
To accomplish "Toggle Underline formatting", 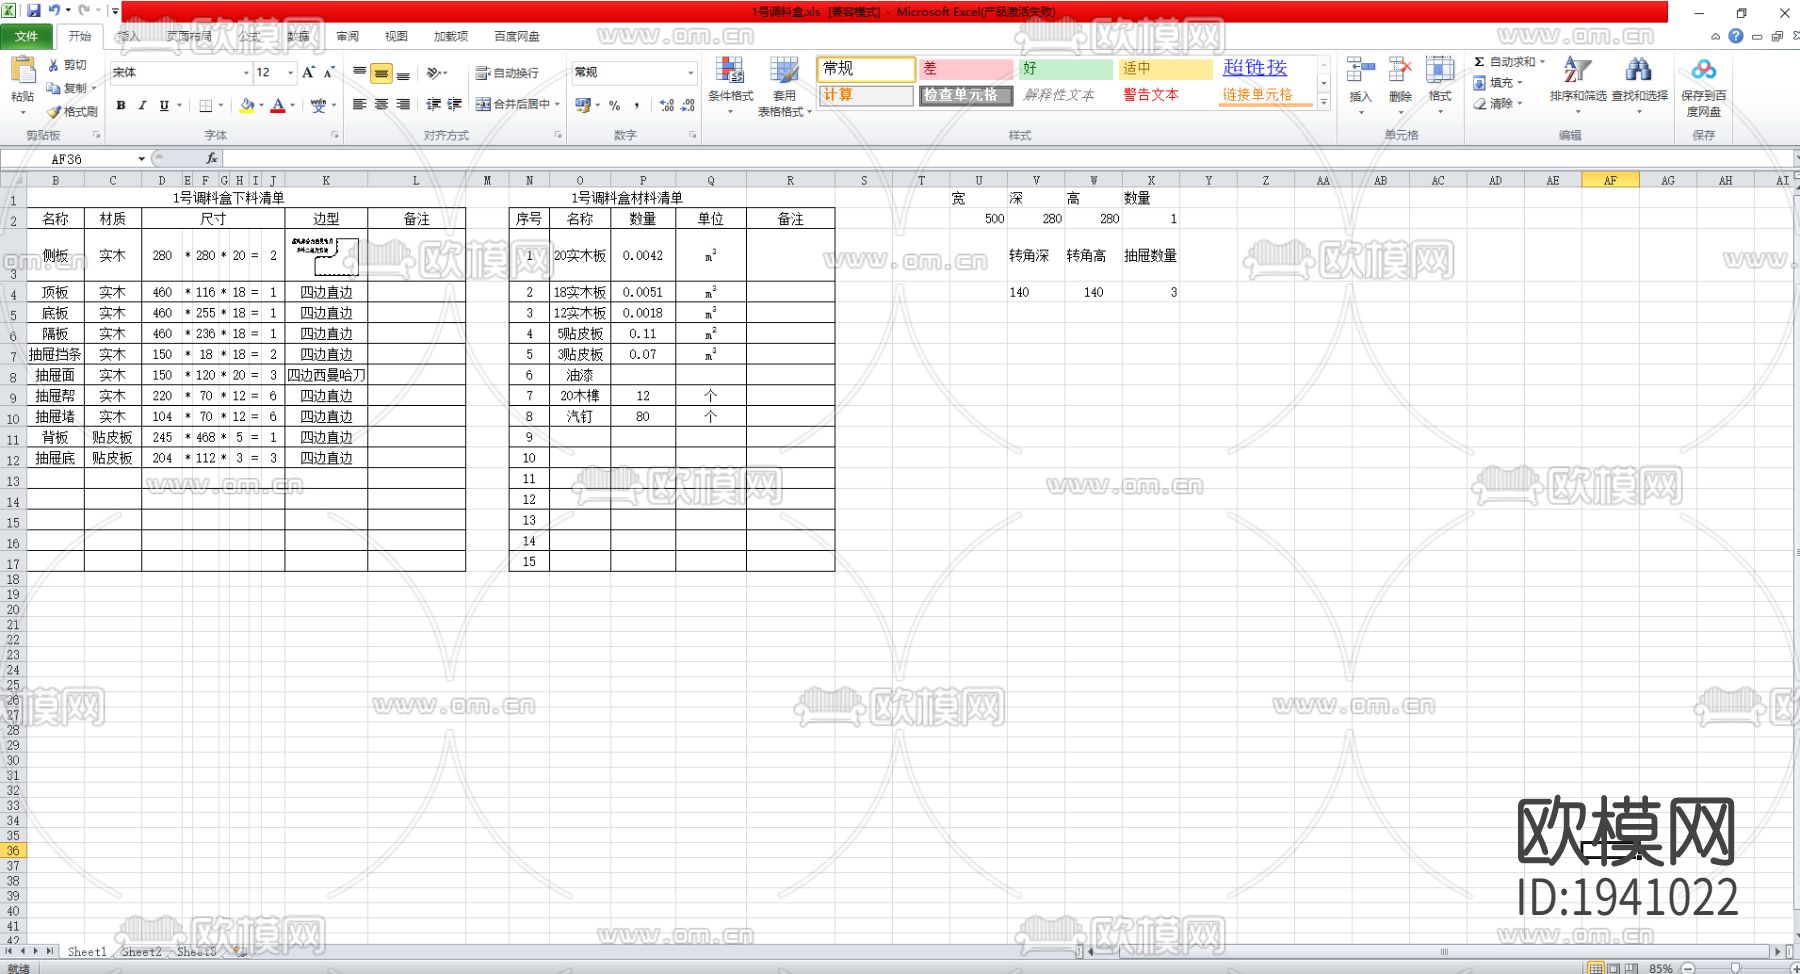I will [164, 105].
